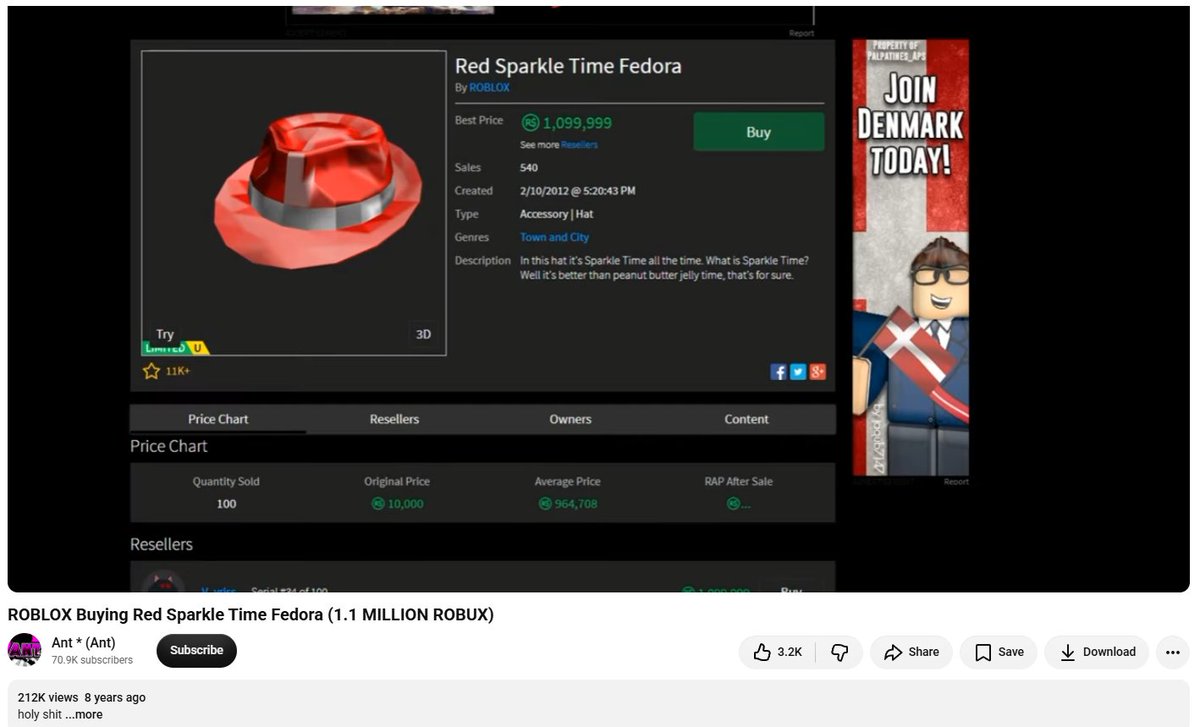Click the Limited U badge on preview
1200x727 pixels.
(x=175, y=348)
